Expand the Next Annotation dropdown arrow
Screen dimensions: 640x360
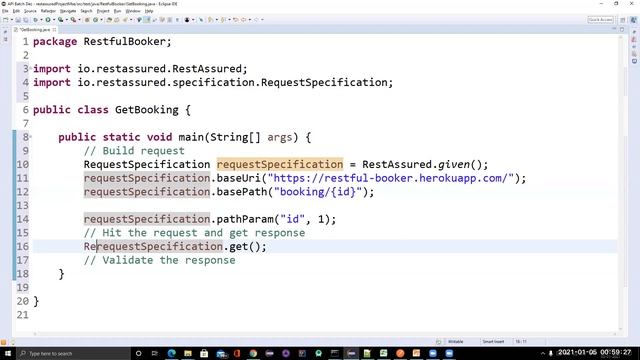click(216, 20)
